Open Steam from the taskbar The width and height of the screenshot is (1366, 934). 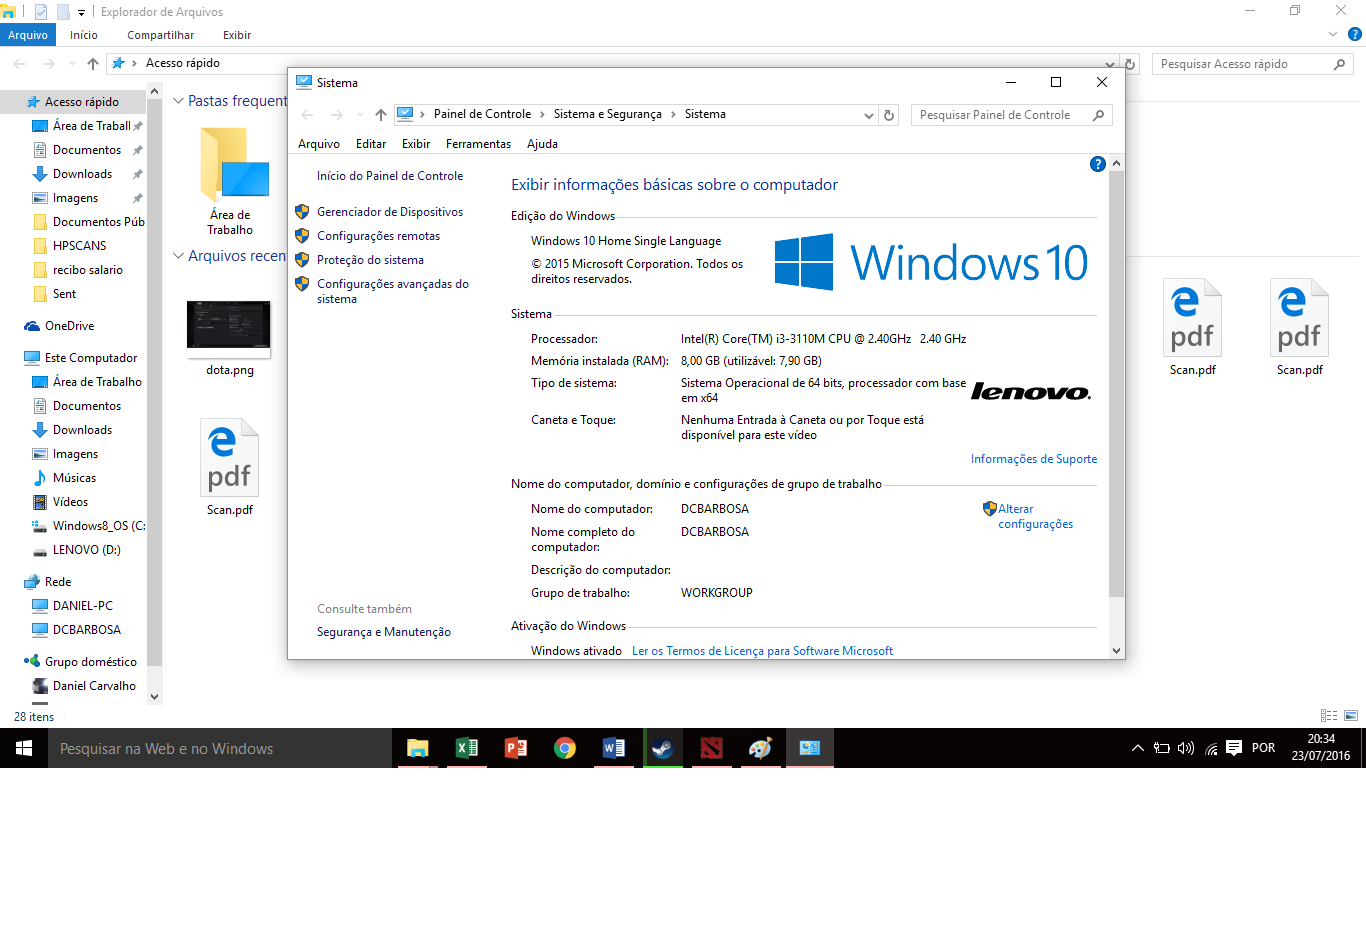[x=662, y=748]
